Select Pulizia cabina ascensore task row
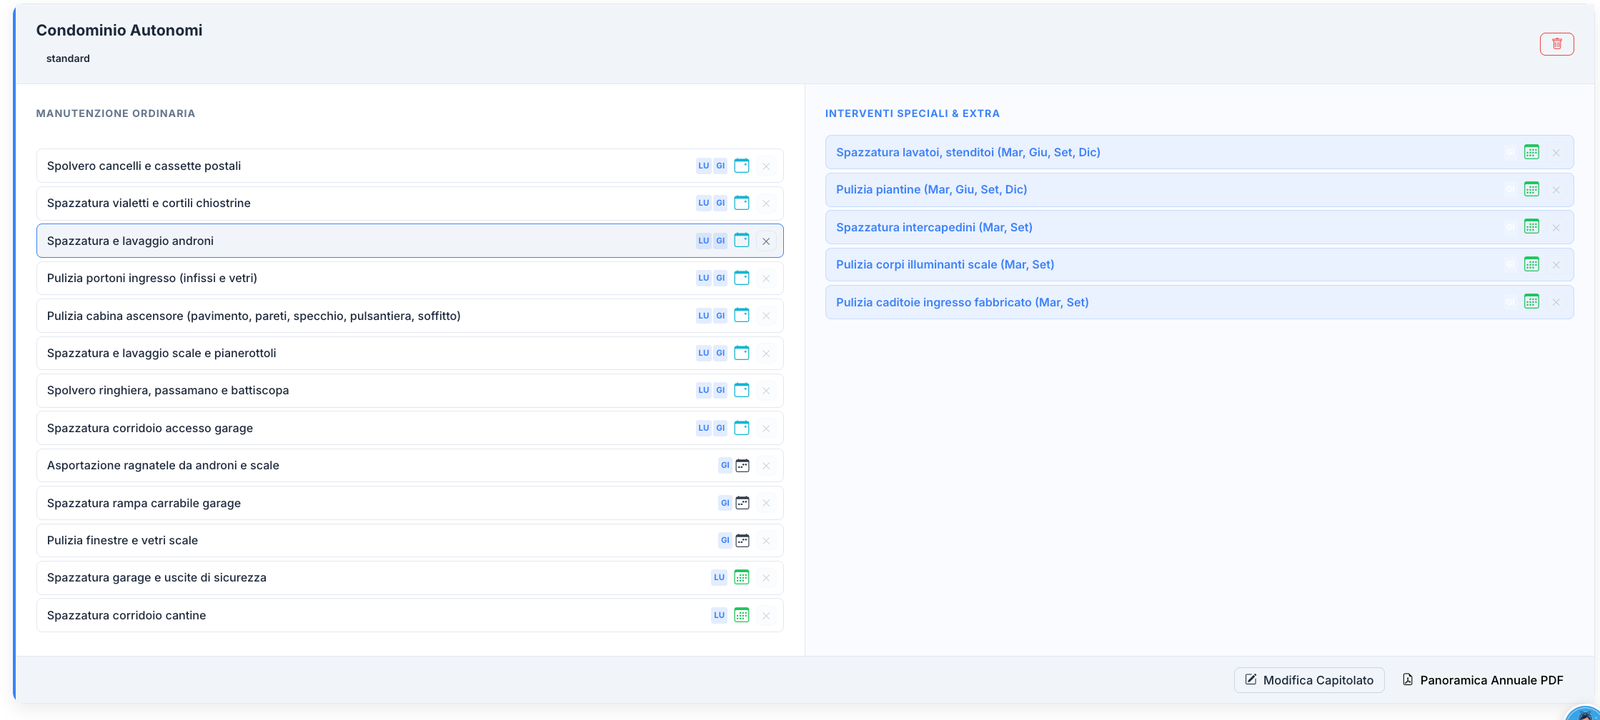 tap(254, 316)
